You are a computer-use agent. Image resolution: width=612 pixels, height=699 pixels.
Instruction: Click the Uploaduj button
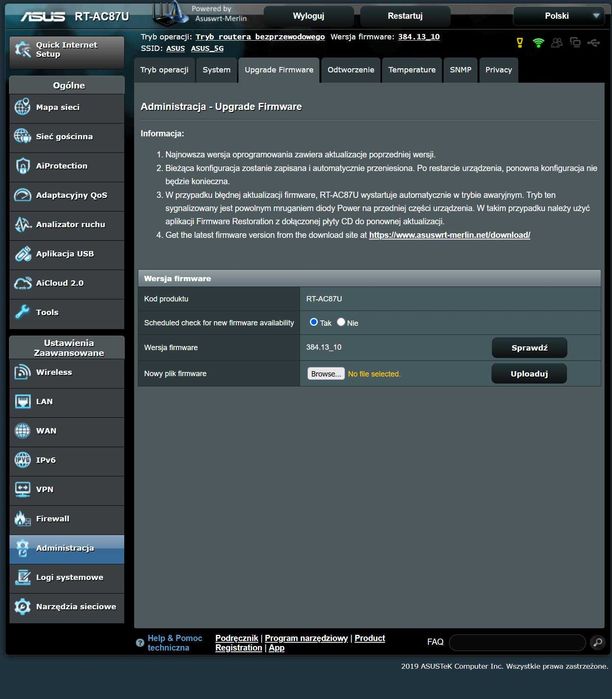tap(529, 374)
